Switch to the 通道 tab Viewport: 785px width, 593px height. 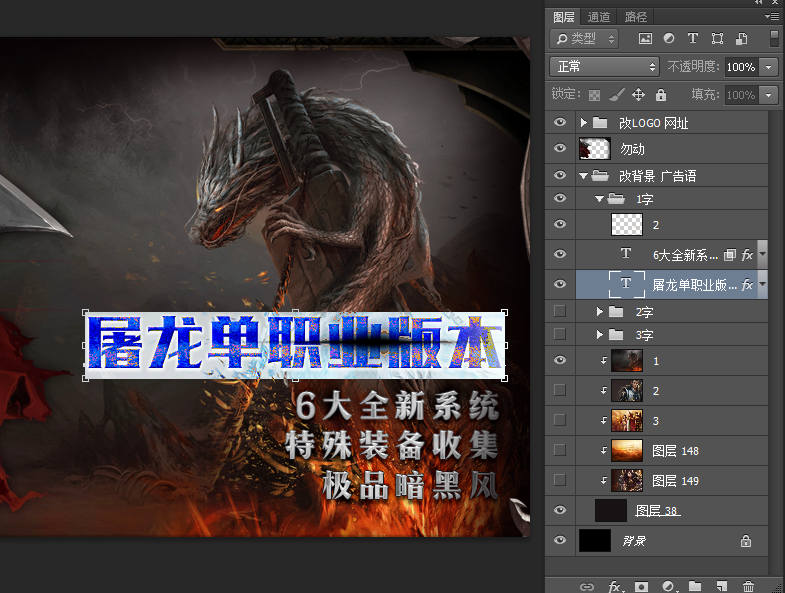(x=599, y=17)
